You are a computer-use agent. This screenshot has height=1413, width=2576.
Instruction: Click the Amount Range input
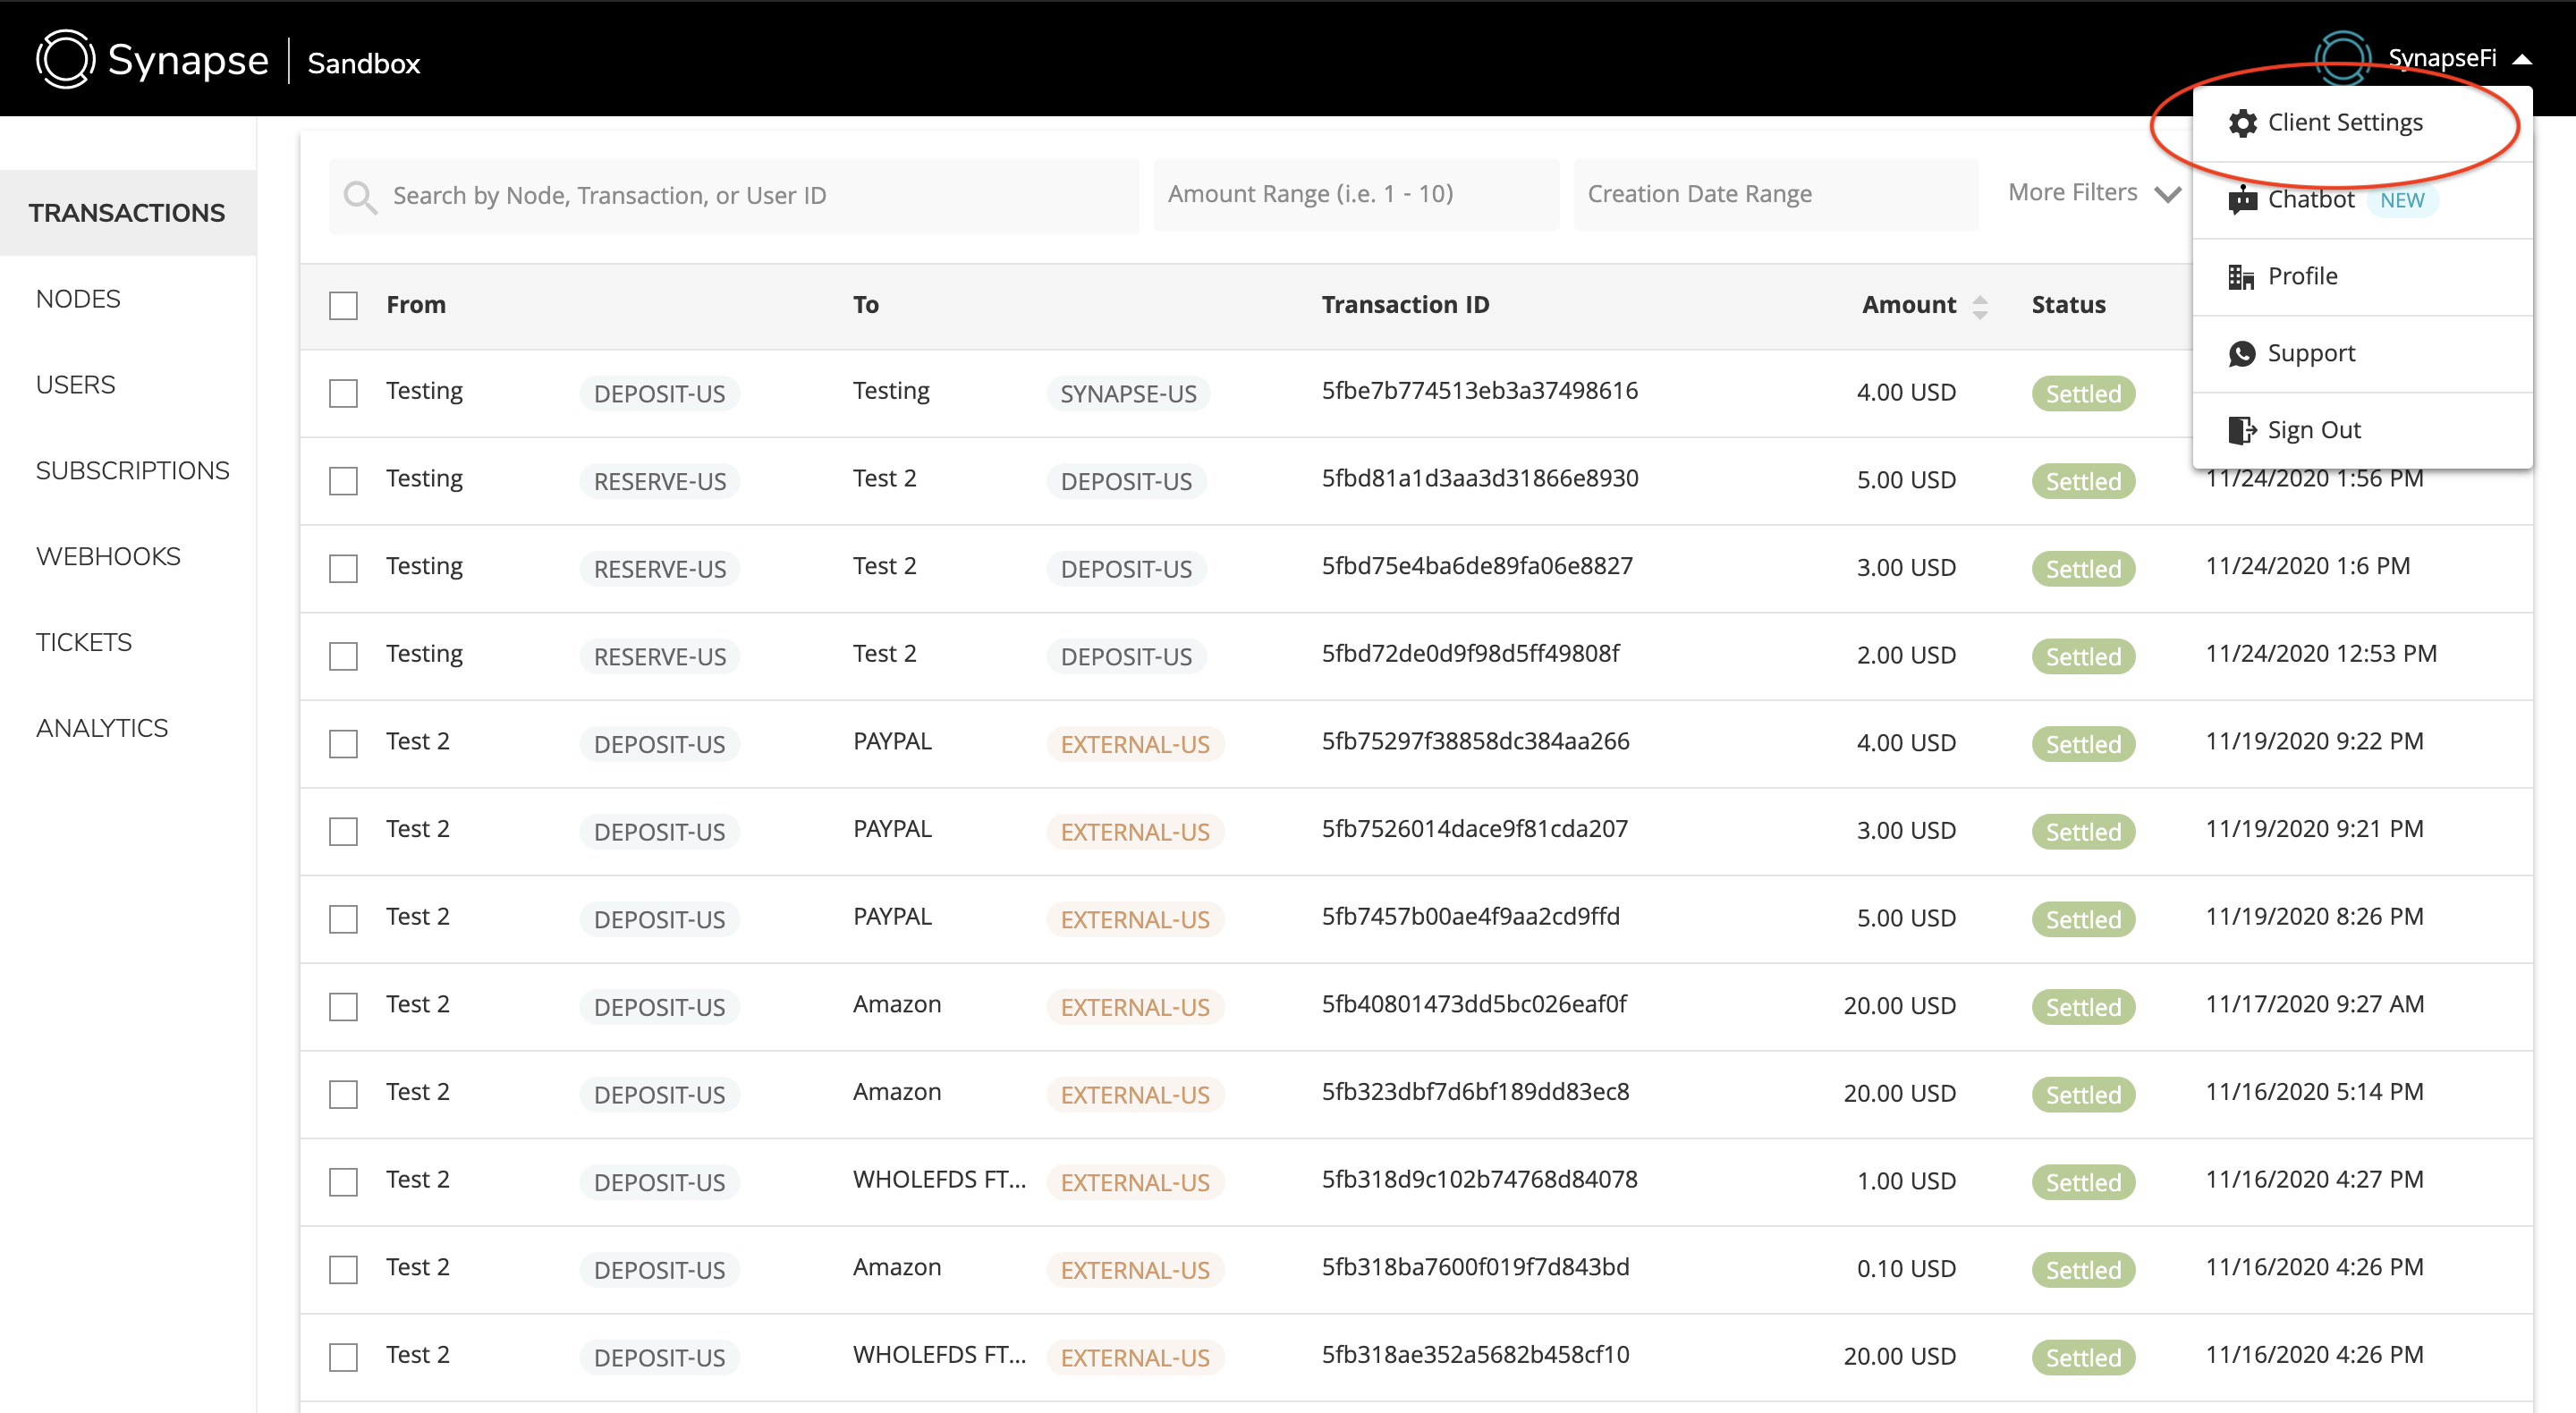(1356, 195)
